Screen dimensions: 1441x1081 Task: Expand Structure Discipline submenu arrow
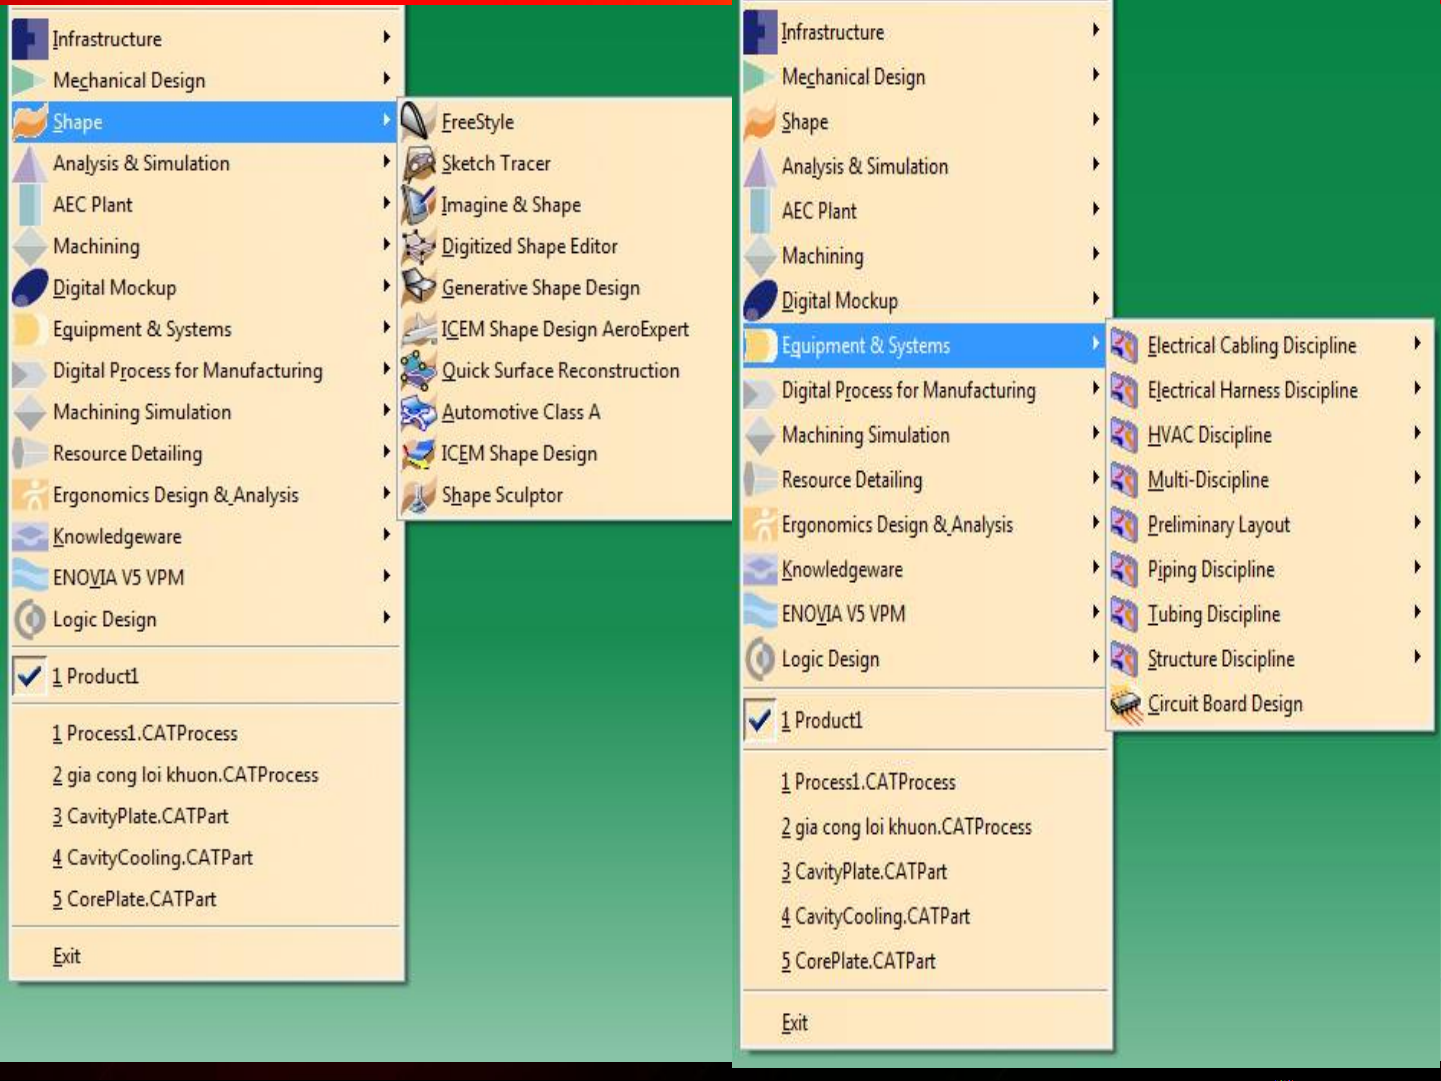[x=1417, y=657]
